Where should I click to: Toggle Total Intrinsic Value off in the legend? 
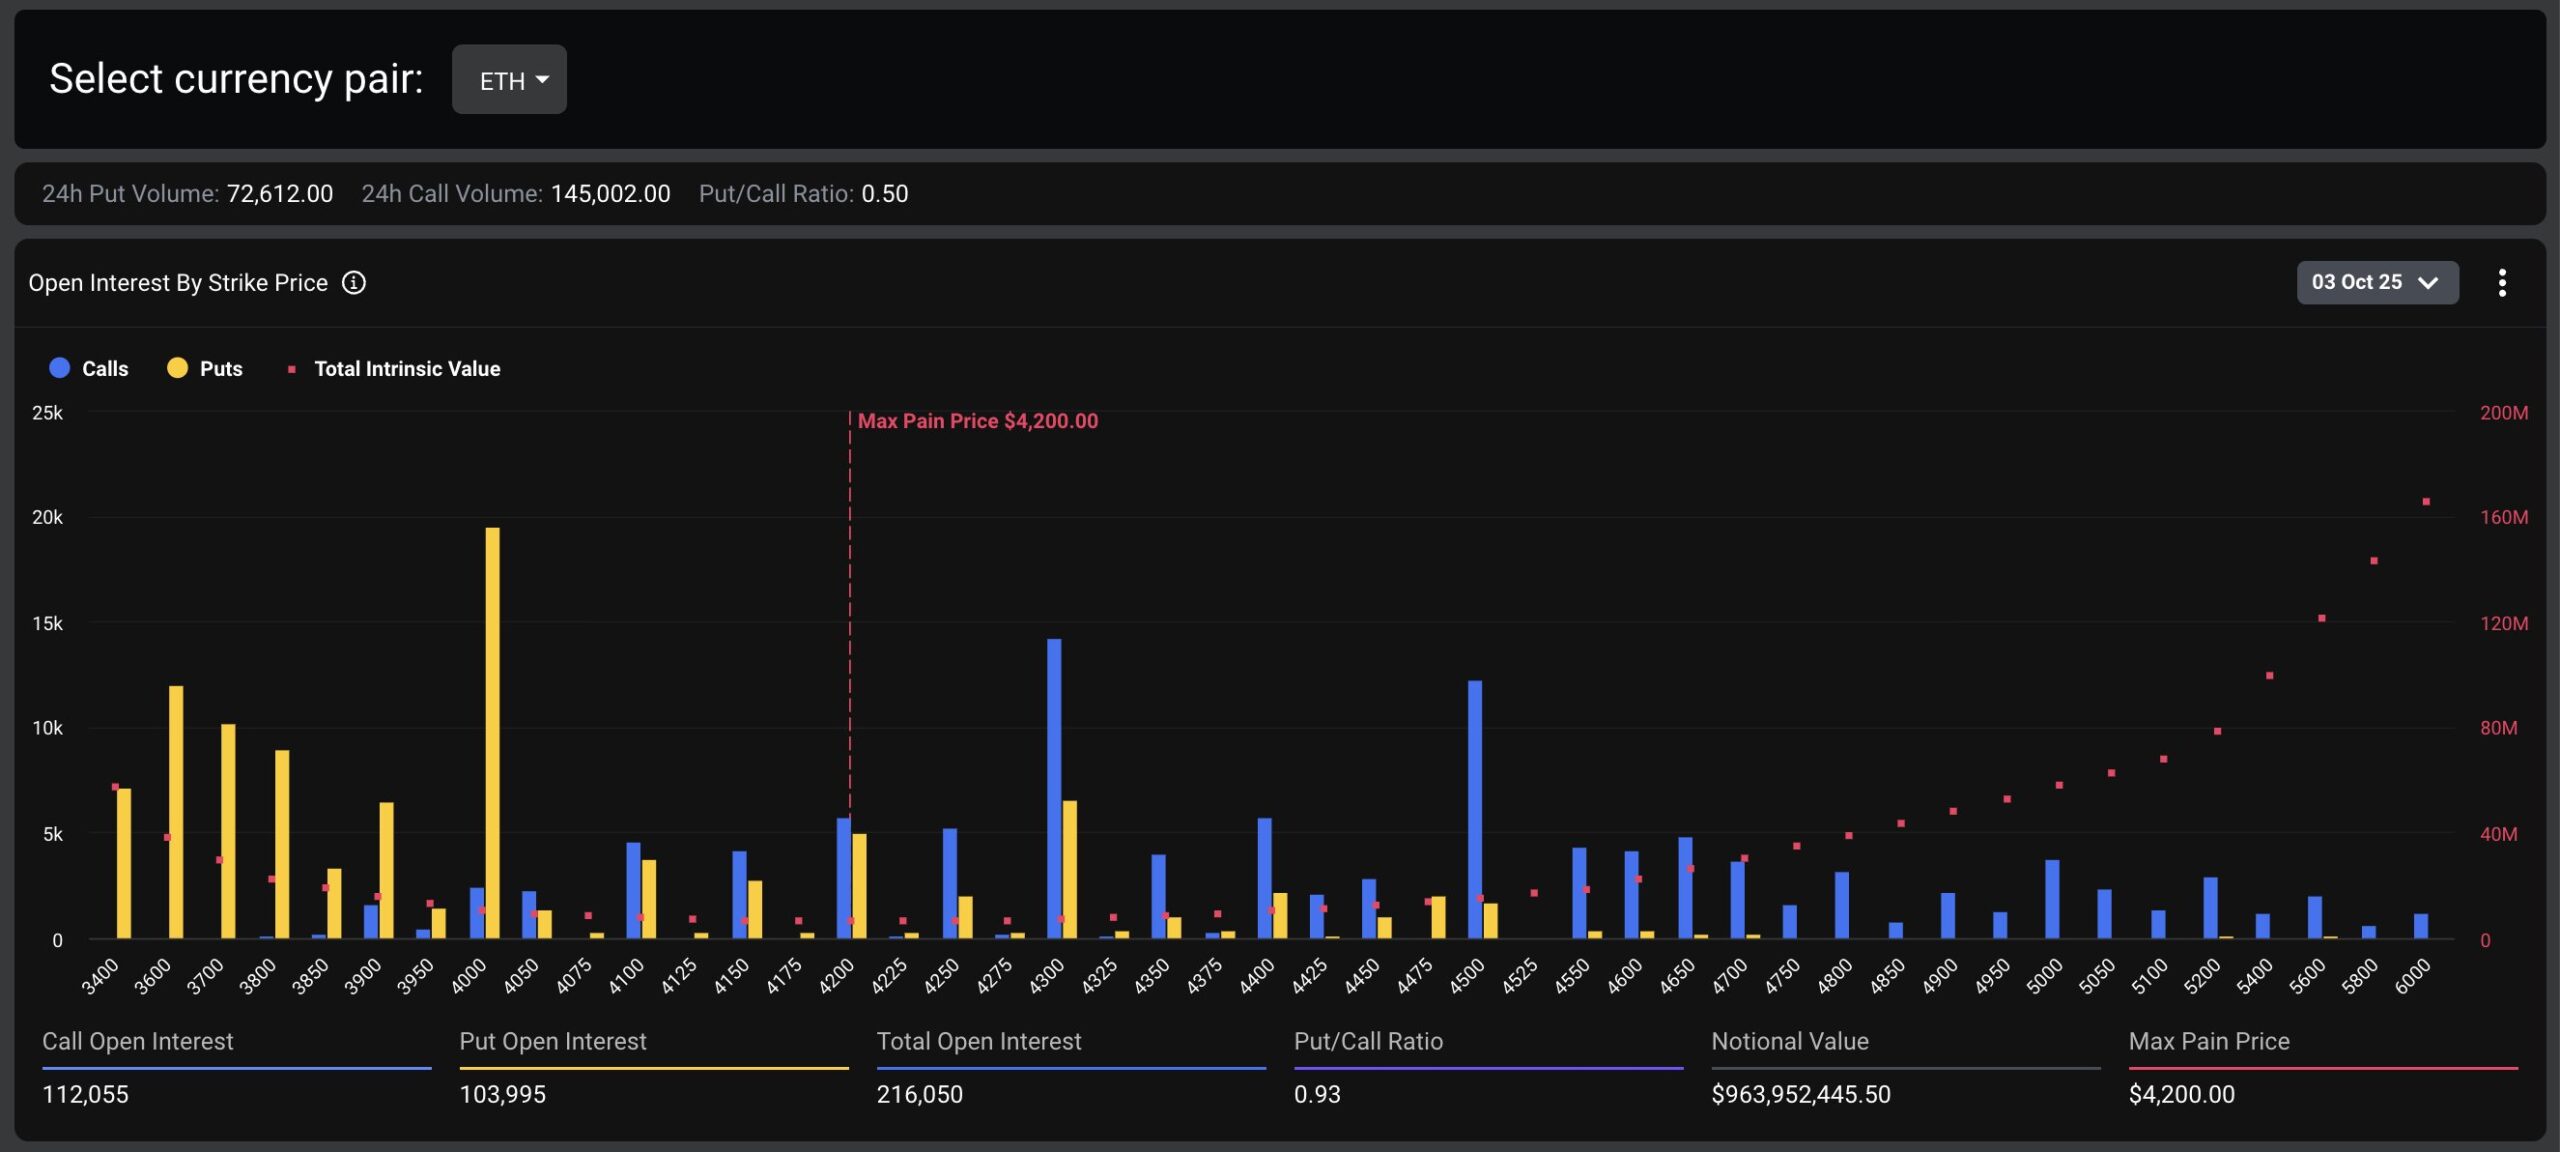[x=407, y=368]
